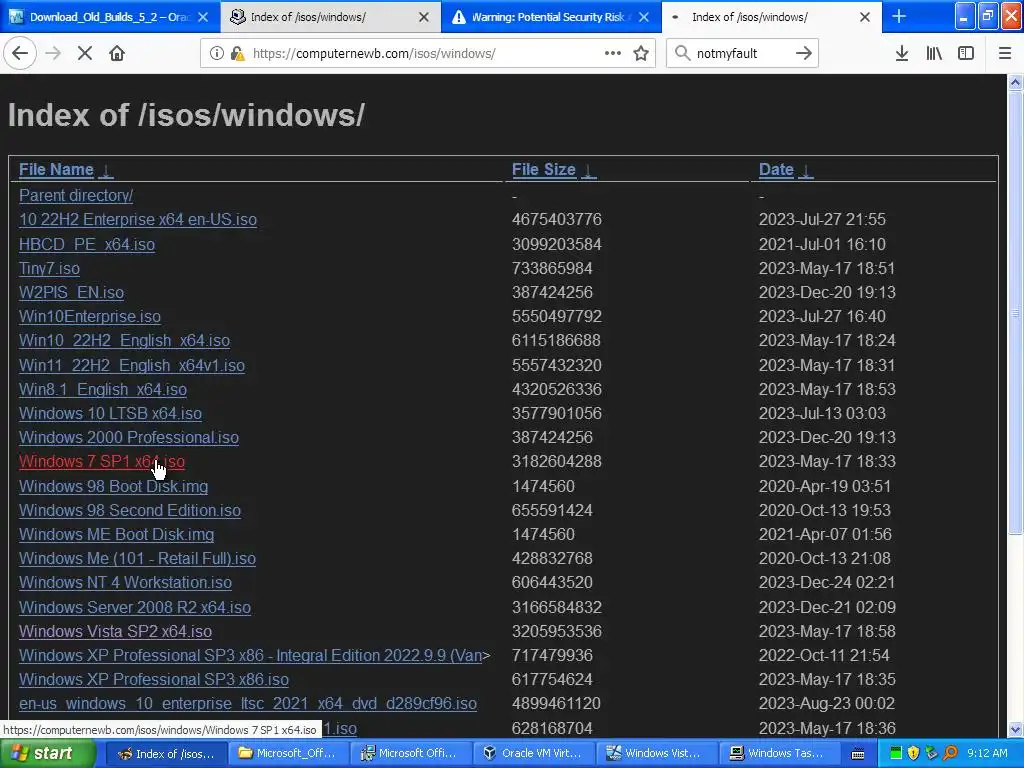Stop loading the current page
Screen dimensions: 1024x768
(x=85, y=53)
